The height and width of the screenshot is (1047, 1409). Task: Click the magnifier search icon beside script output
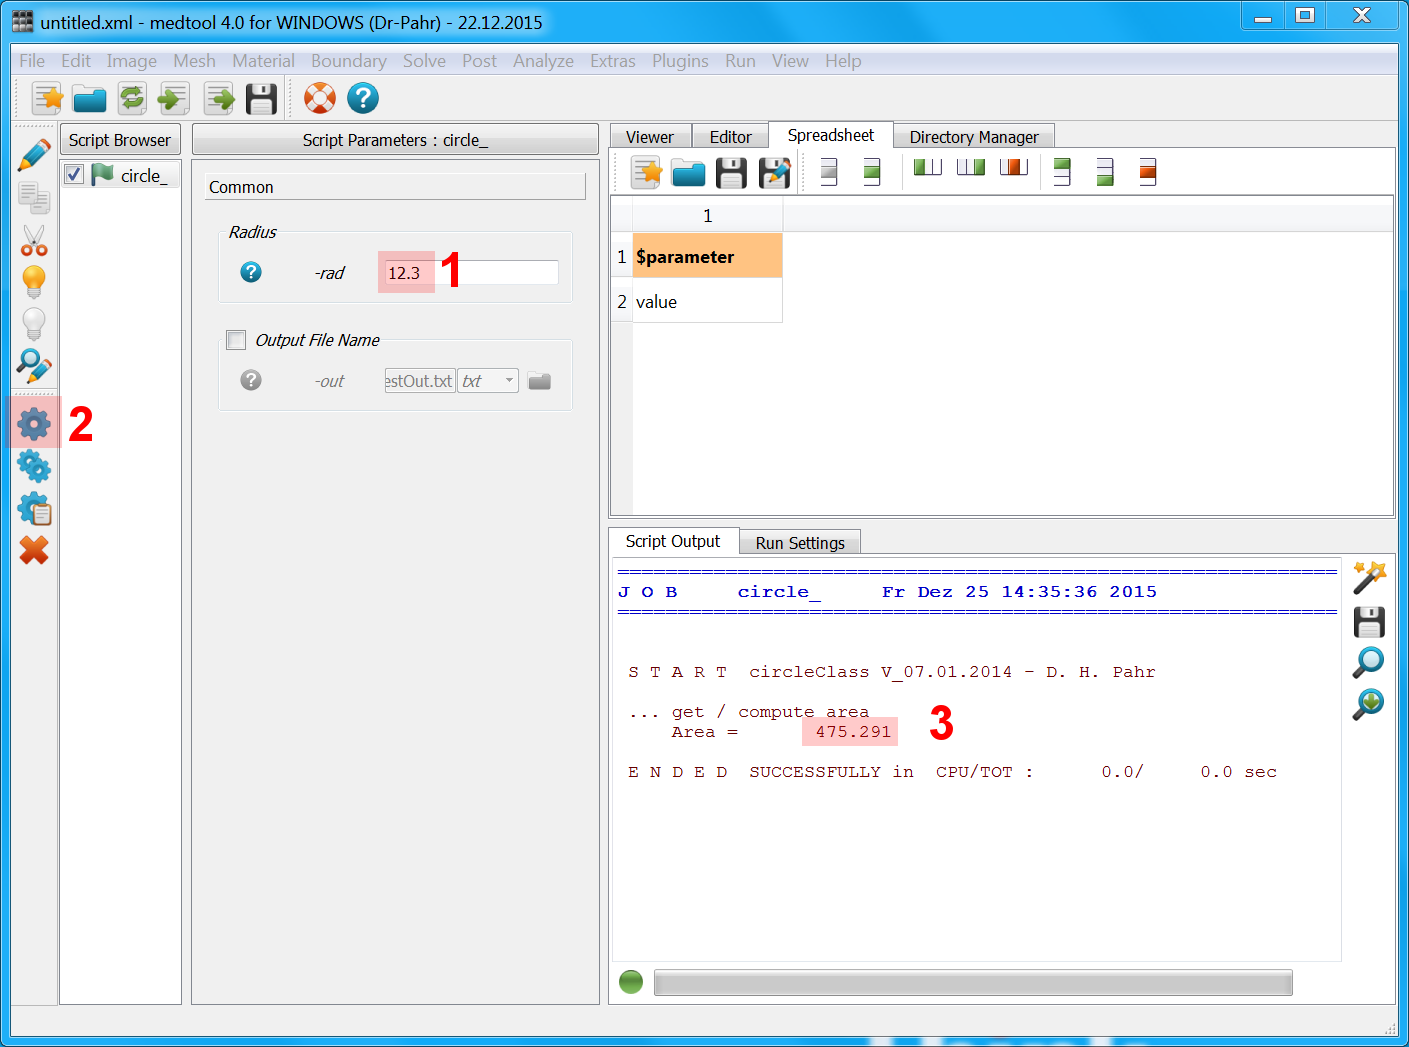coord(1369,662)
